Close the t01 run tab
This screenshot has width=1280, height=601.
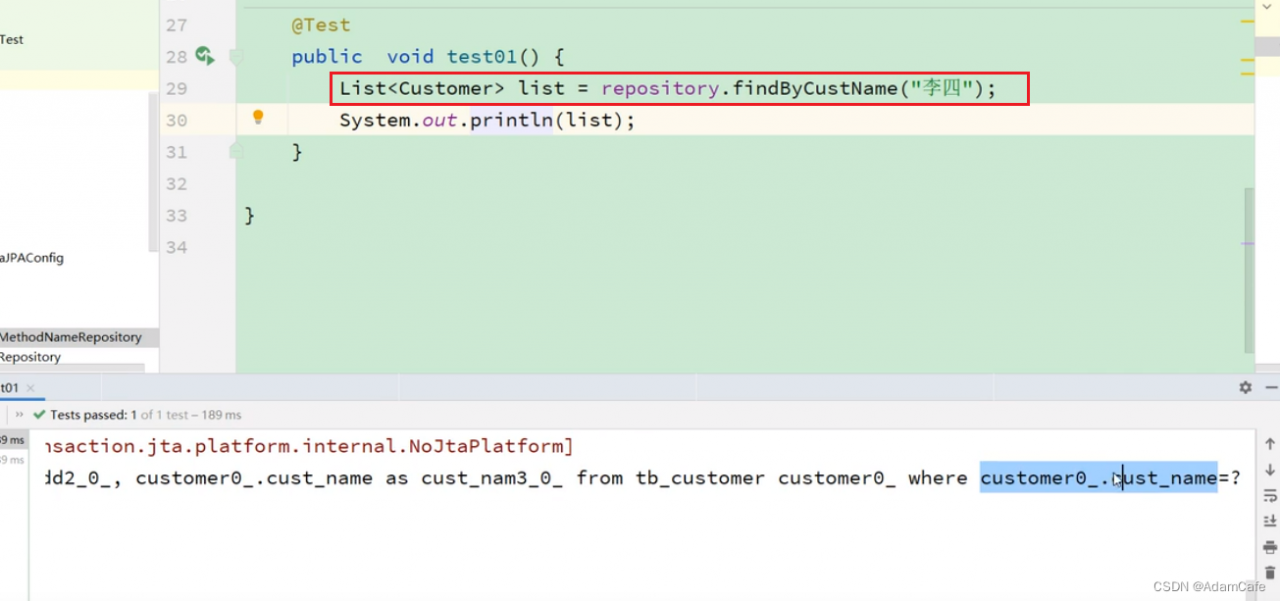[29, 388]
